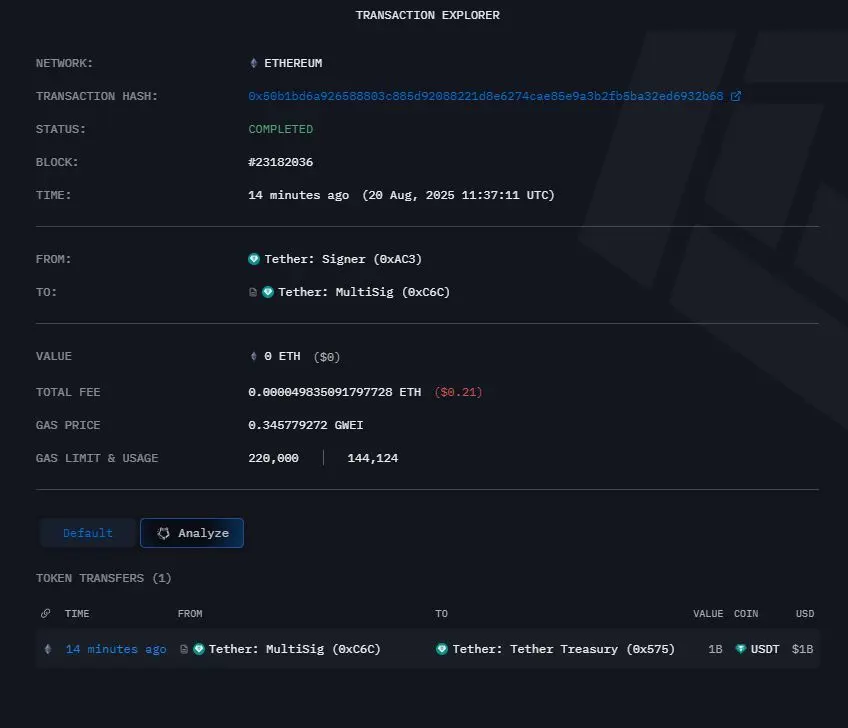Viewport: 848px width, 728px height.
Task: Click COIN column header in transfers table
Action: pyautogui.click(x=746, y=614)
